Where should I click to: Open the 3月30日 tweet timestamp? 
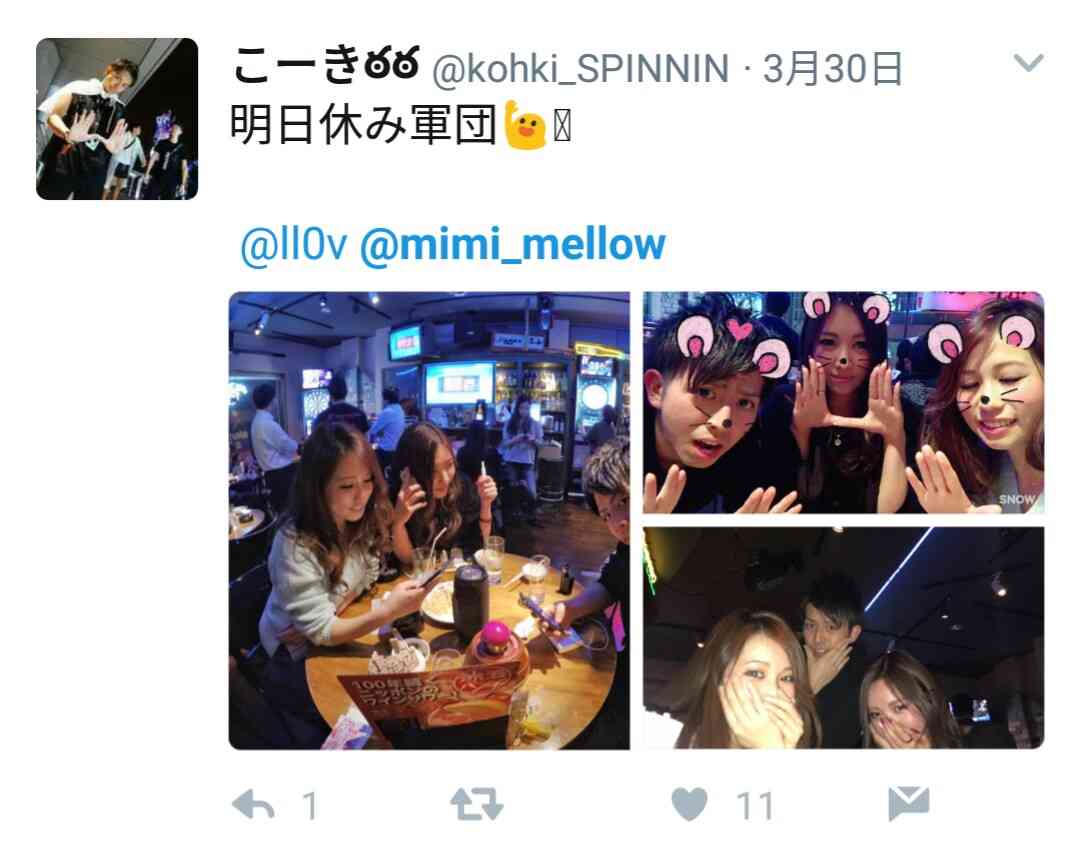coord(833,69)
